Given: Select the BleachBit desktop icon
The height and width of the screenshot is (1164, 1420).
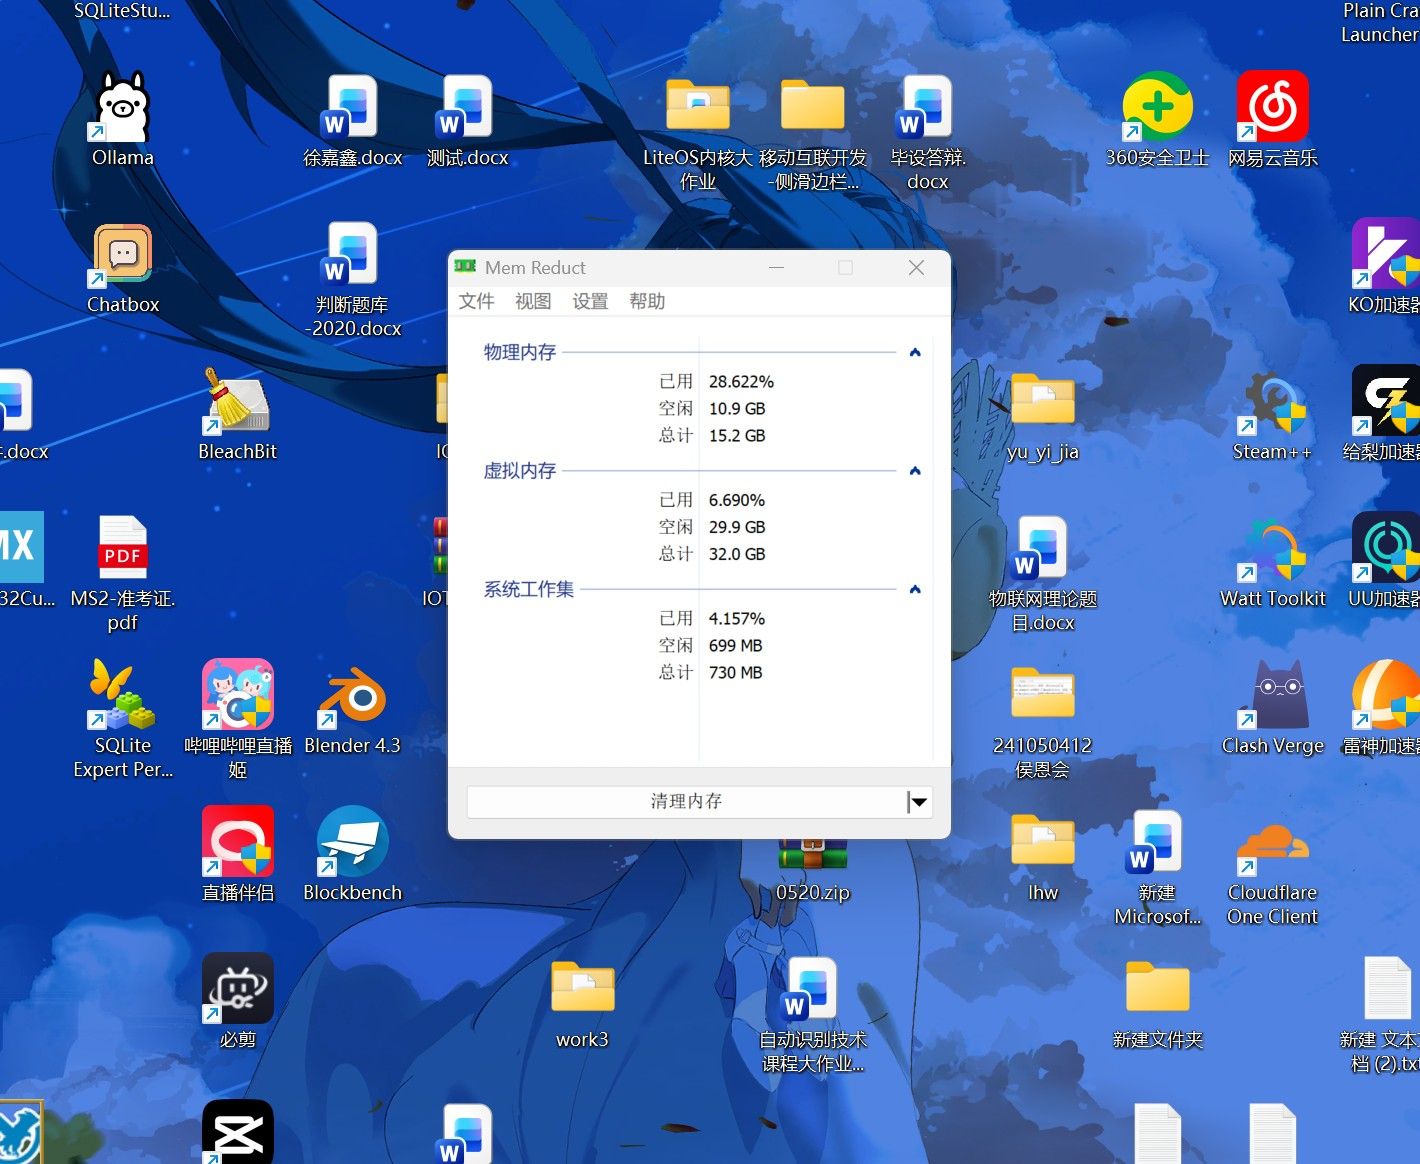Looking at the screenshot, I should pos(238,414).
